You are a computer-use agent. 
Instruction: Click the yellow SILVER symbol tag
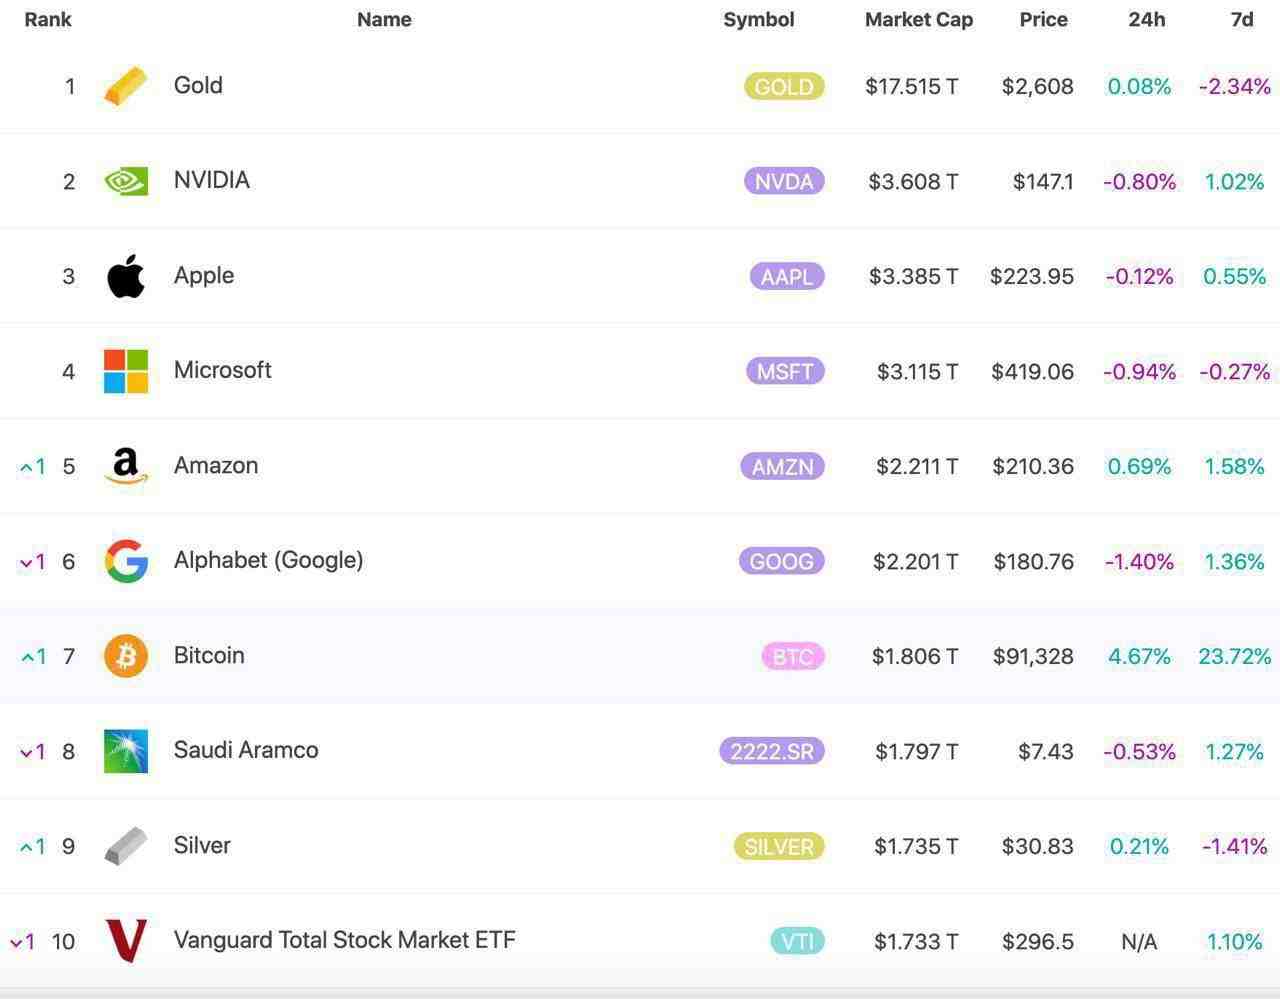click(778, 847)
